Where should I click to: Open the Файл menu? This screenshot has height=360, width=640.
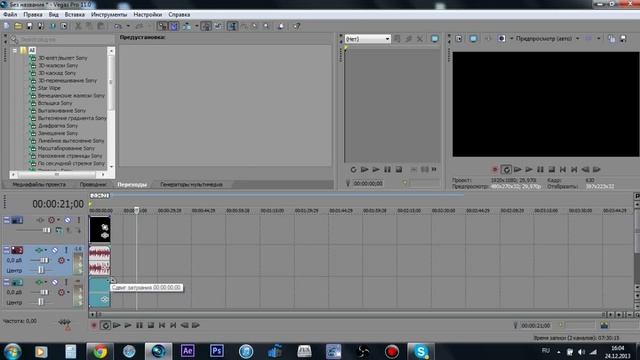tap(10, 14)
